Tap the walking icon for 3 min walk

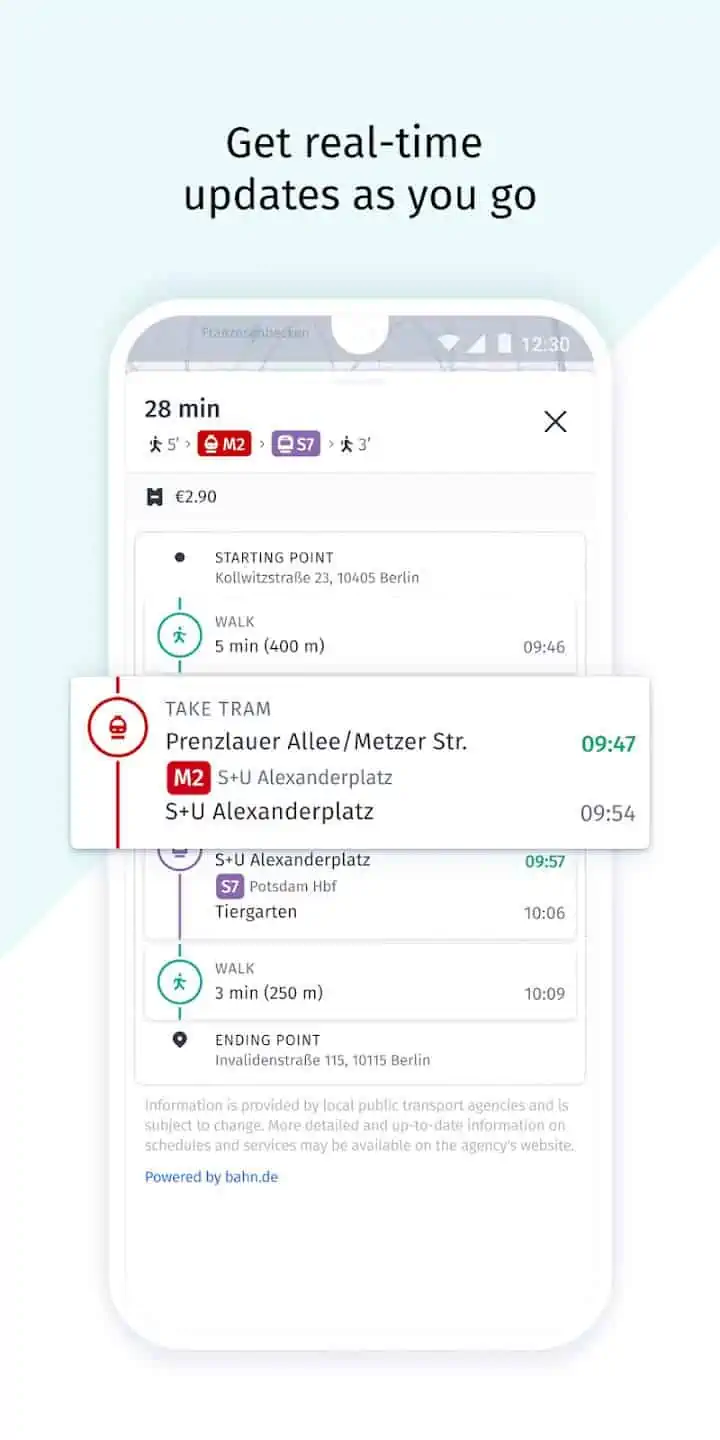[180, 982]
